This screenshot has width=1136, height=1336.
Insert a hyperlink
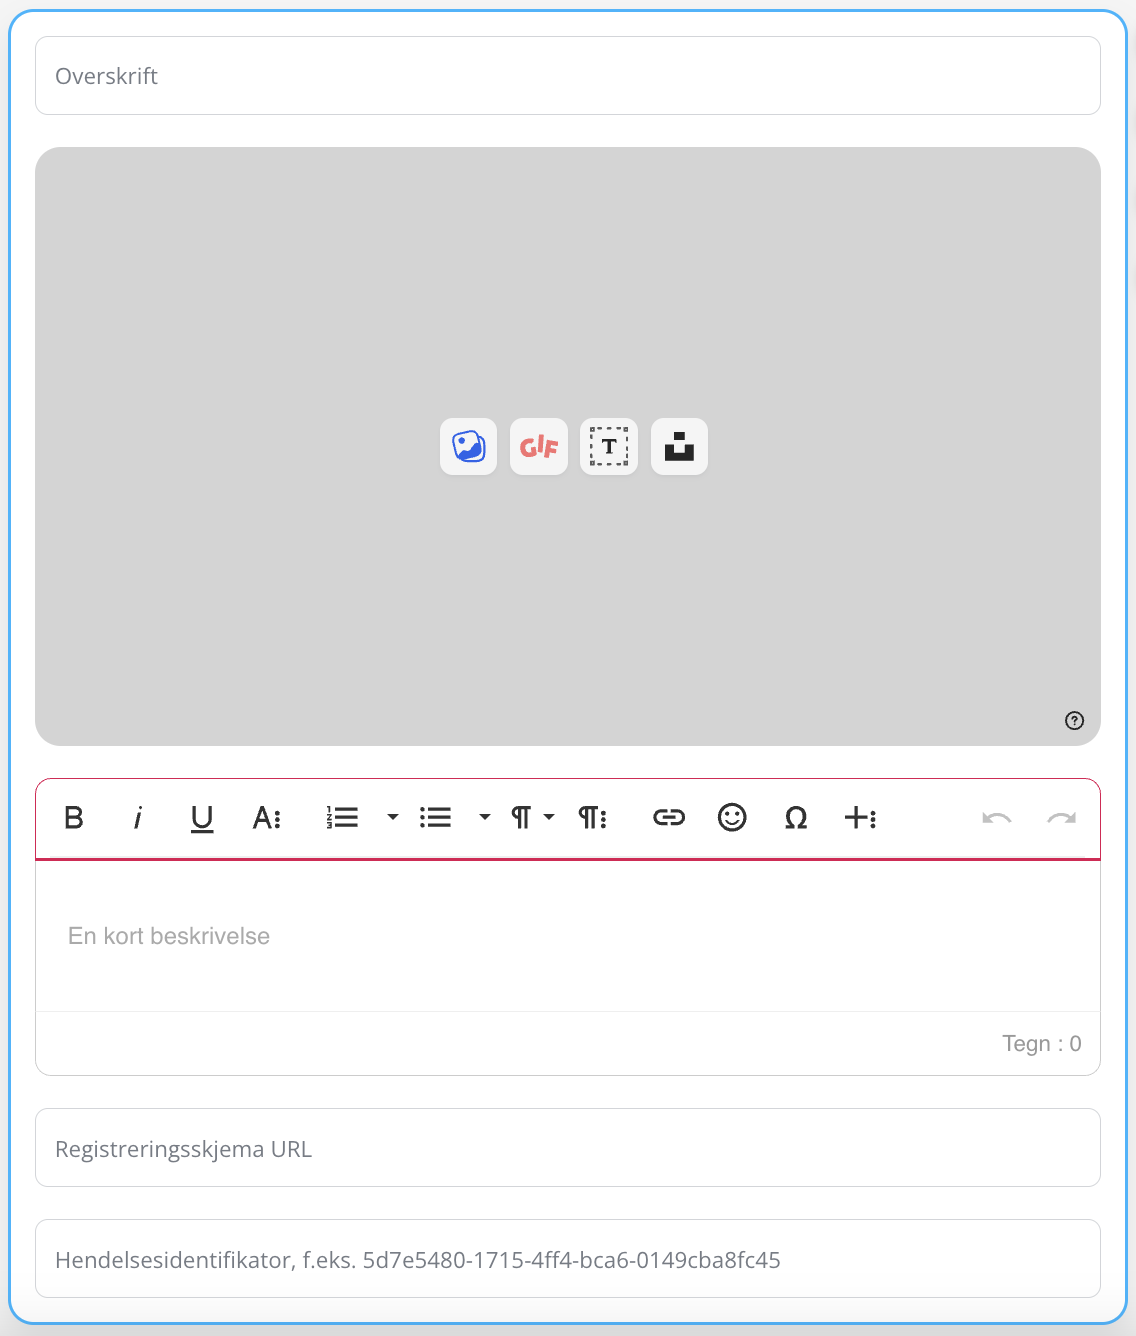[x=669, y=818]
